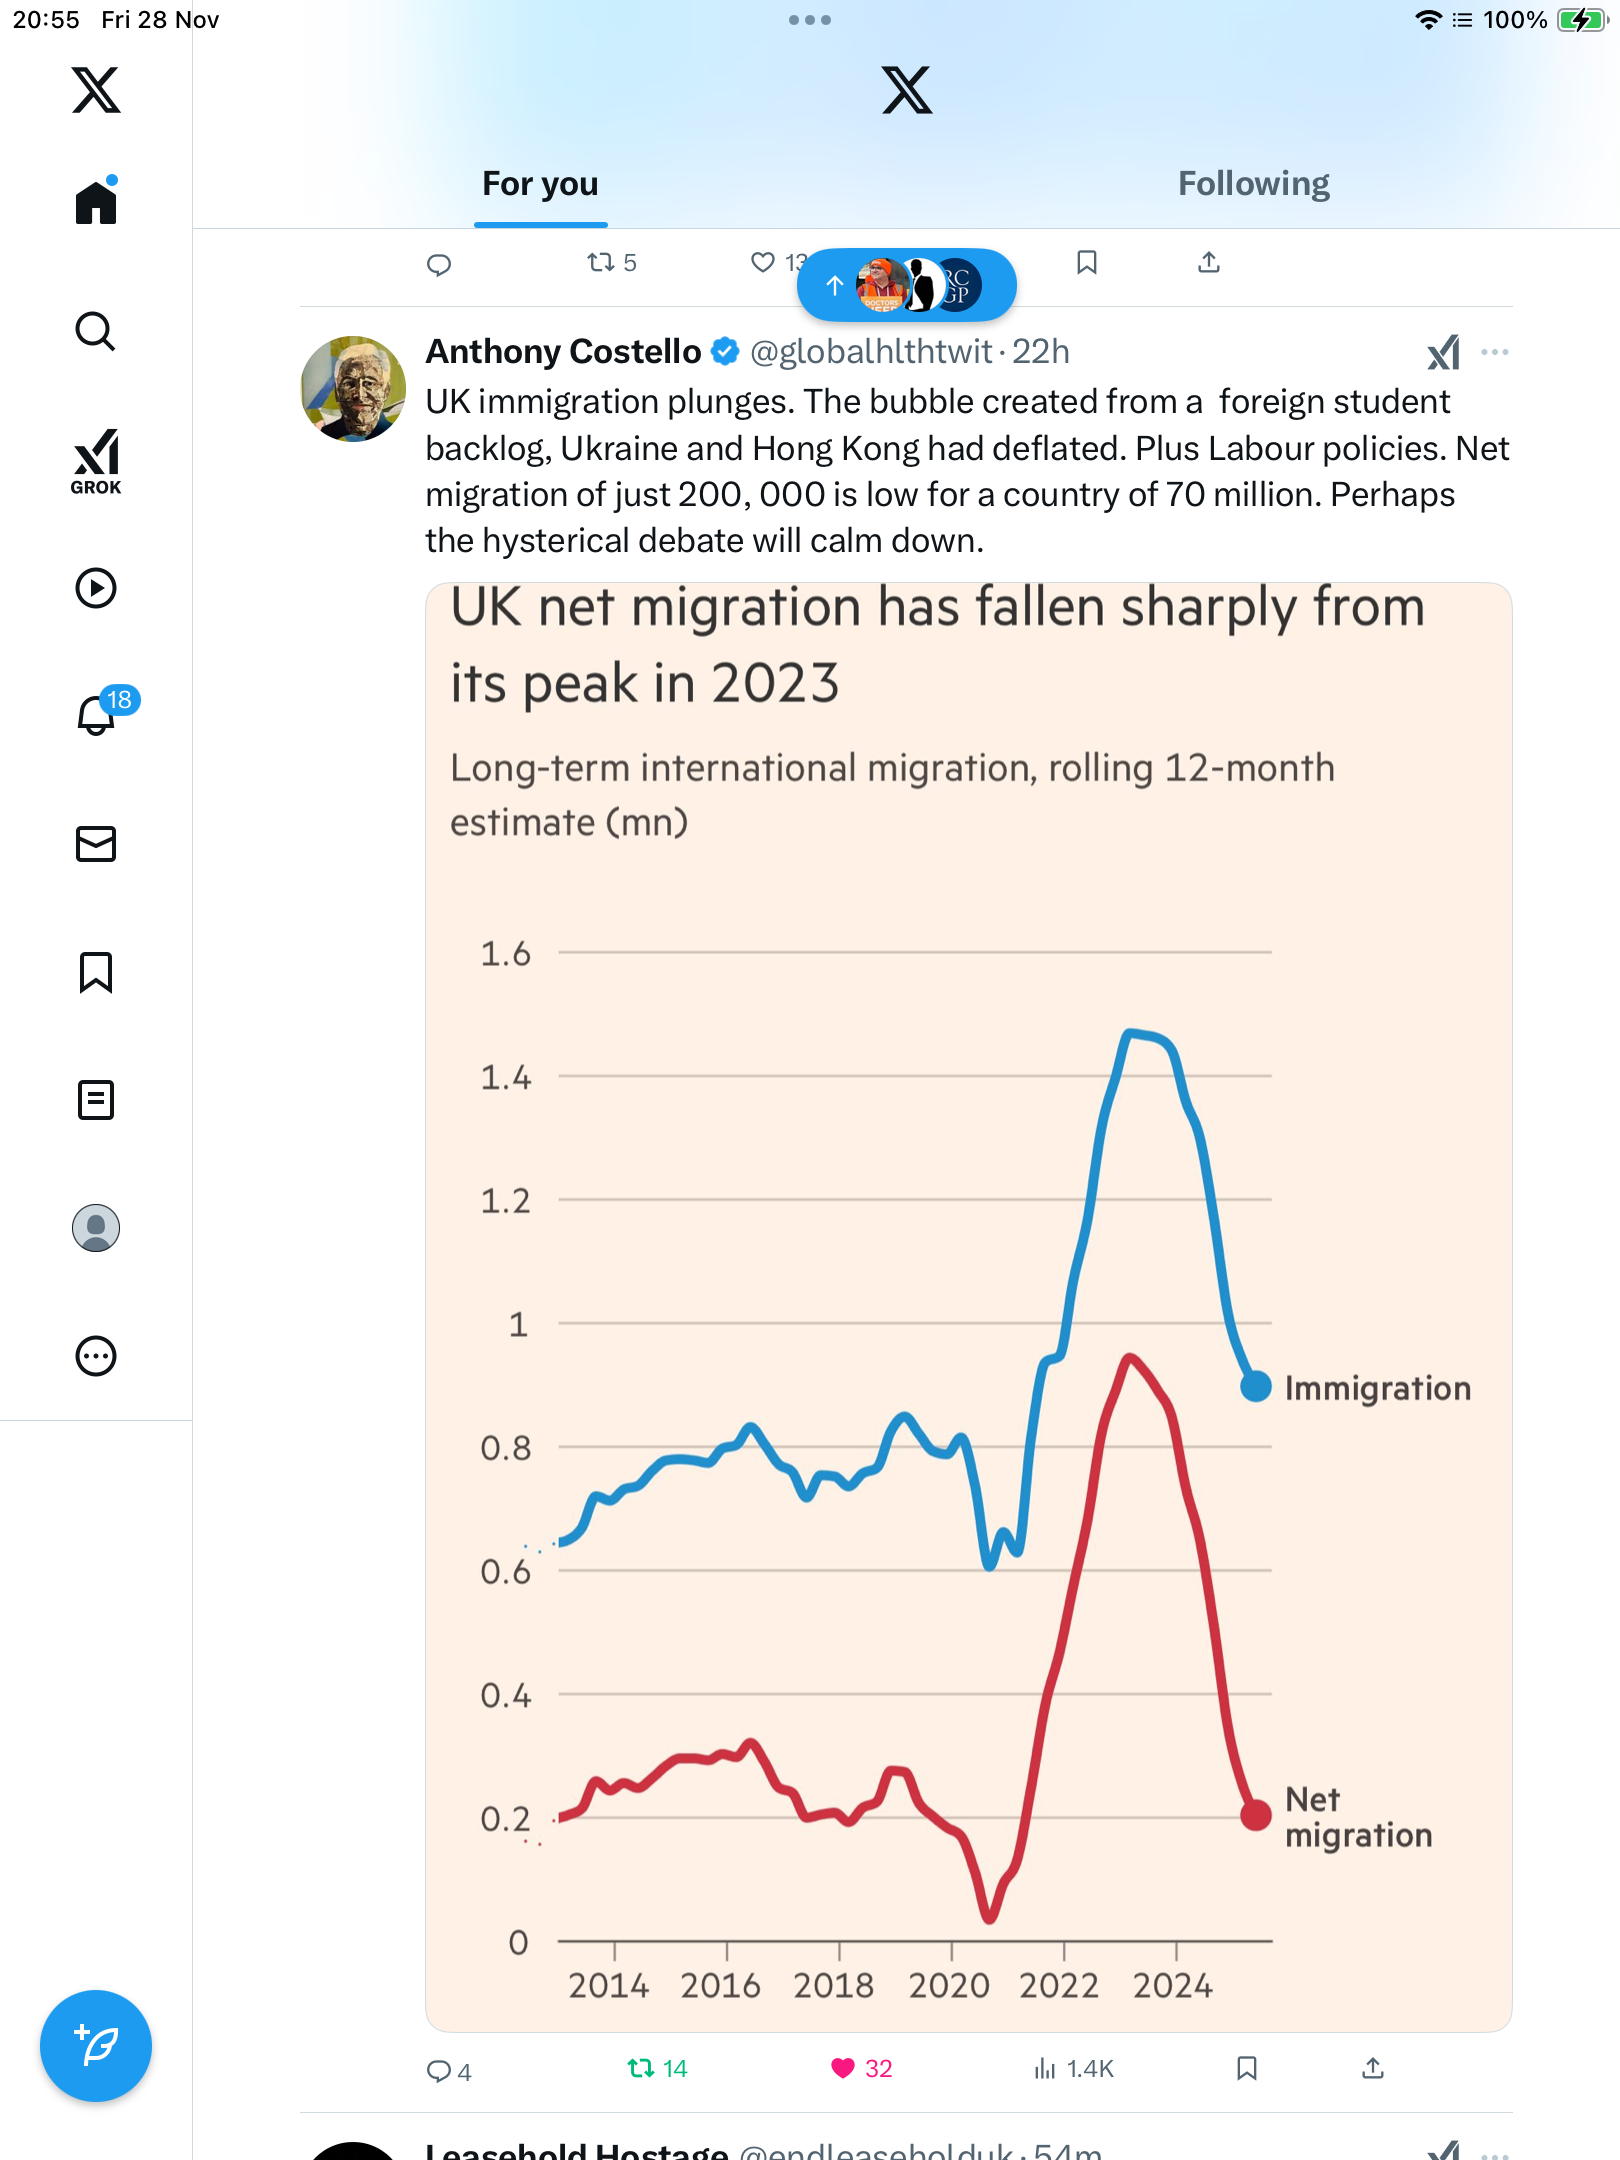Open @globalhlthtwit profile handle link
Screen dimensions: 1620x2160
(871, 352)
